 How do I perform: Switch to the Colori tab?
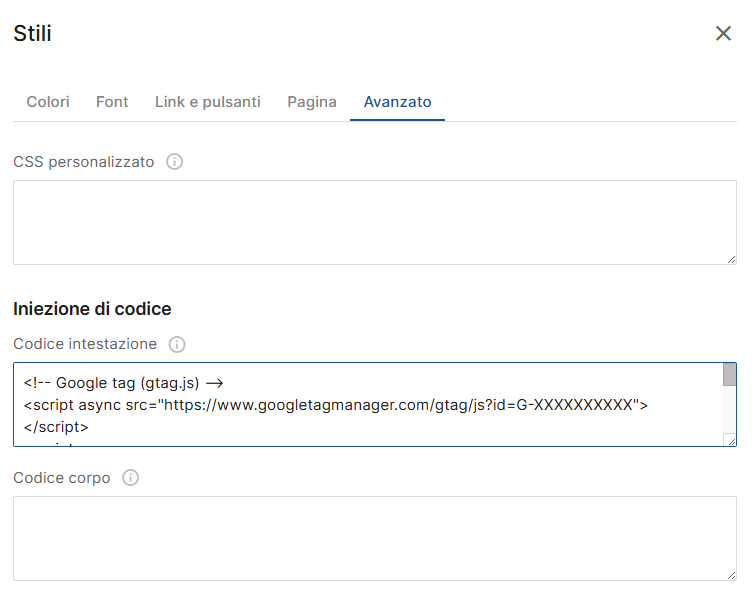(x=48, y=102)
